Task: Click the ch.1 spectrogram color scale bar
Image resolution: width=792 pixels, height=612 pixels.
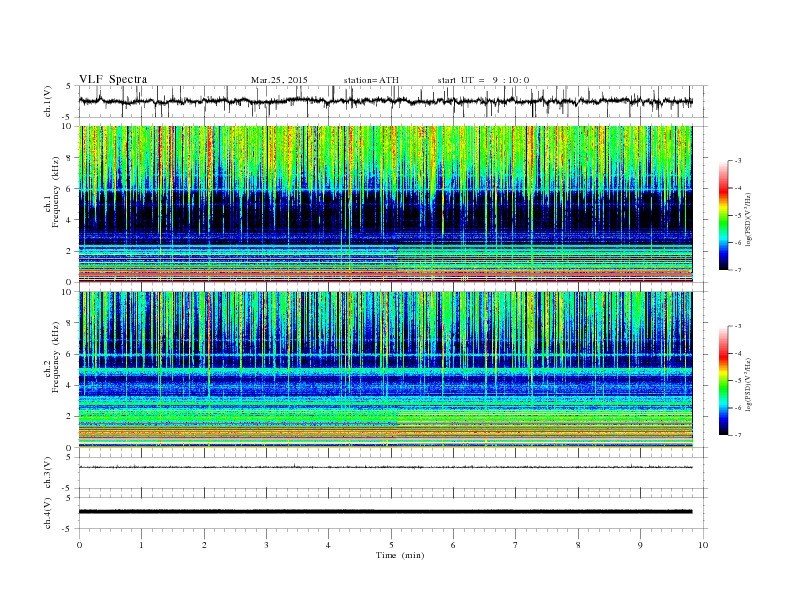Action: 723,215
